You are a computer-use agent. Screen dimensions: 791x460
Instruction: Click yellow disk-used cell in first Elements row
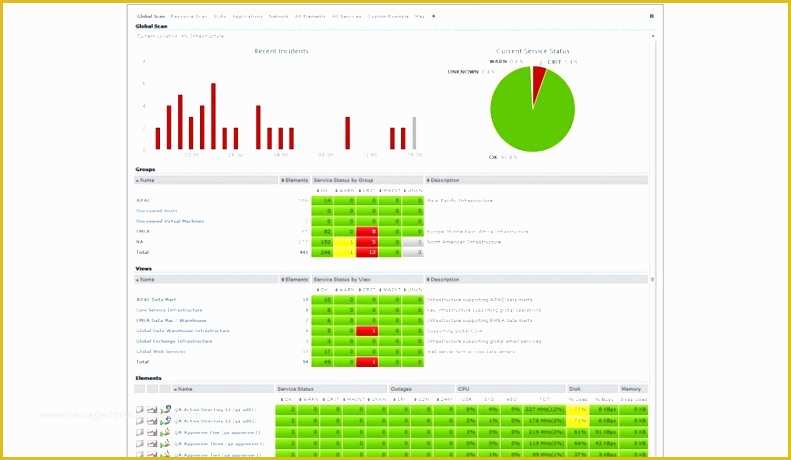click(x=578, y=410)
